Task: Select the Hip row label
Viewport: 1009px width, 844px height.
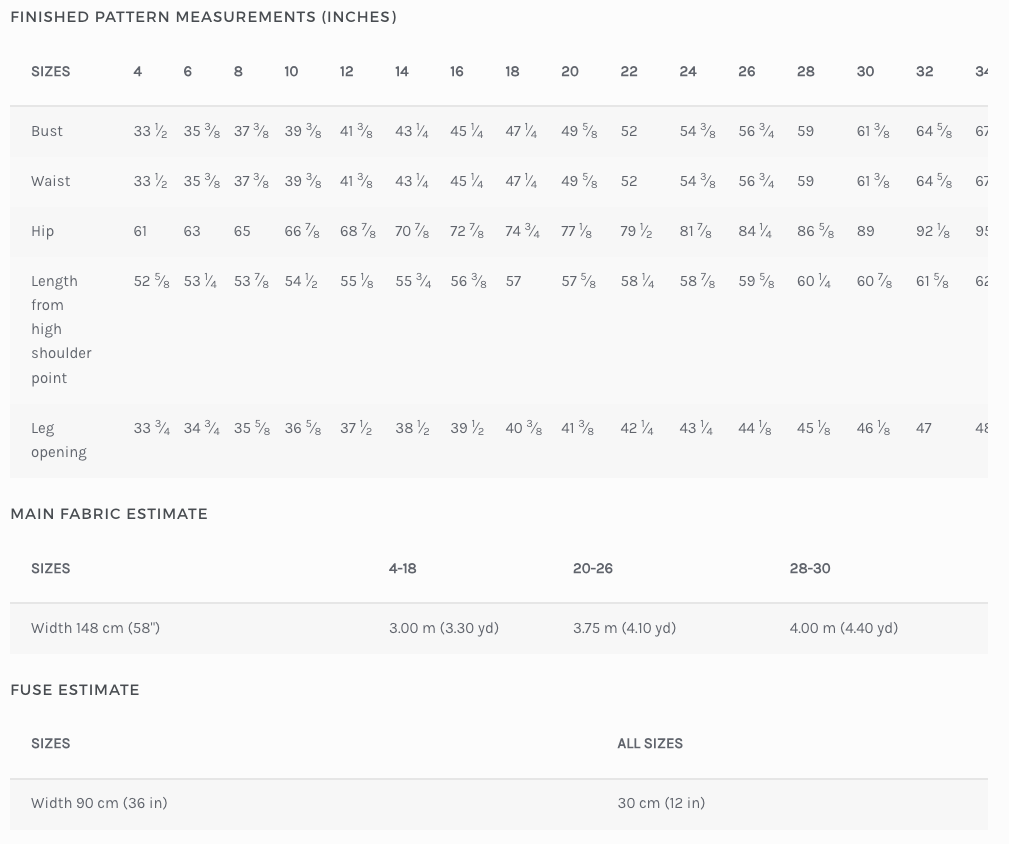Action: tap(43, 231)
